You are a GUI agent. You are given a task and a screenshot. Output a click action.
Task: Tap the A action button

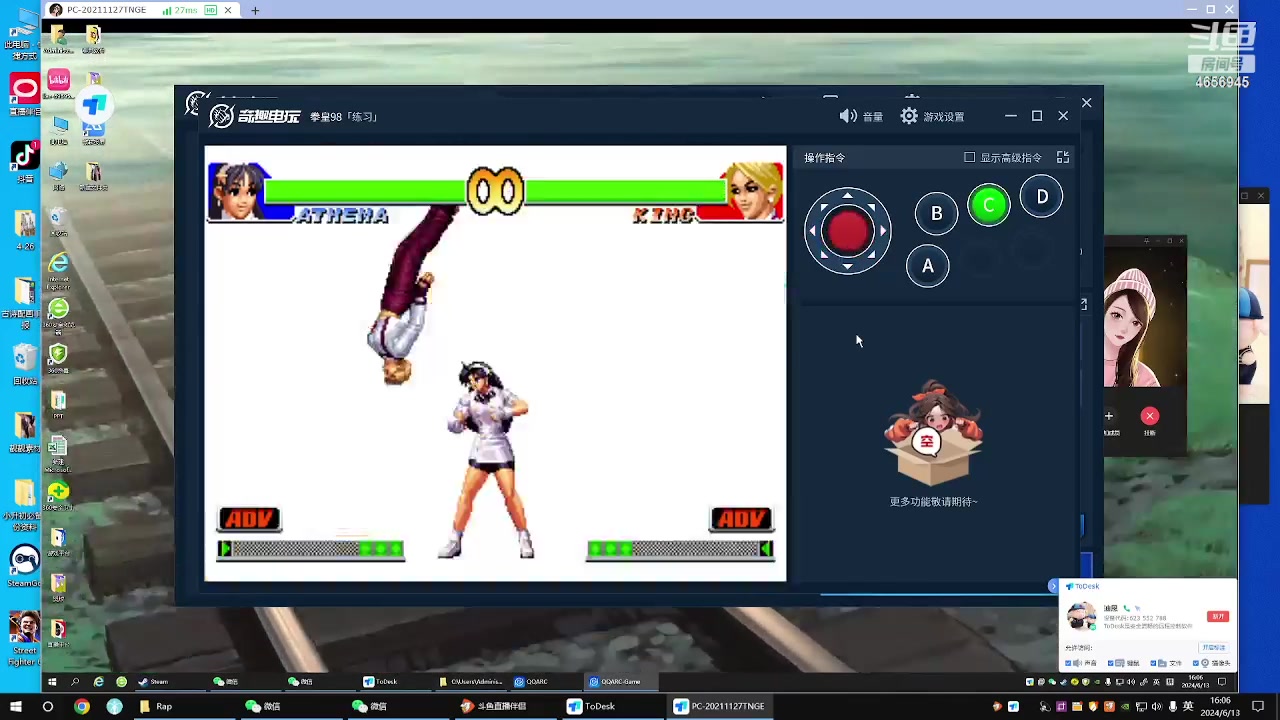click(928, 266)
